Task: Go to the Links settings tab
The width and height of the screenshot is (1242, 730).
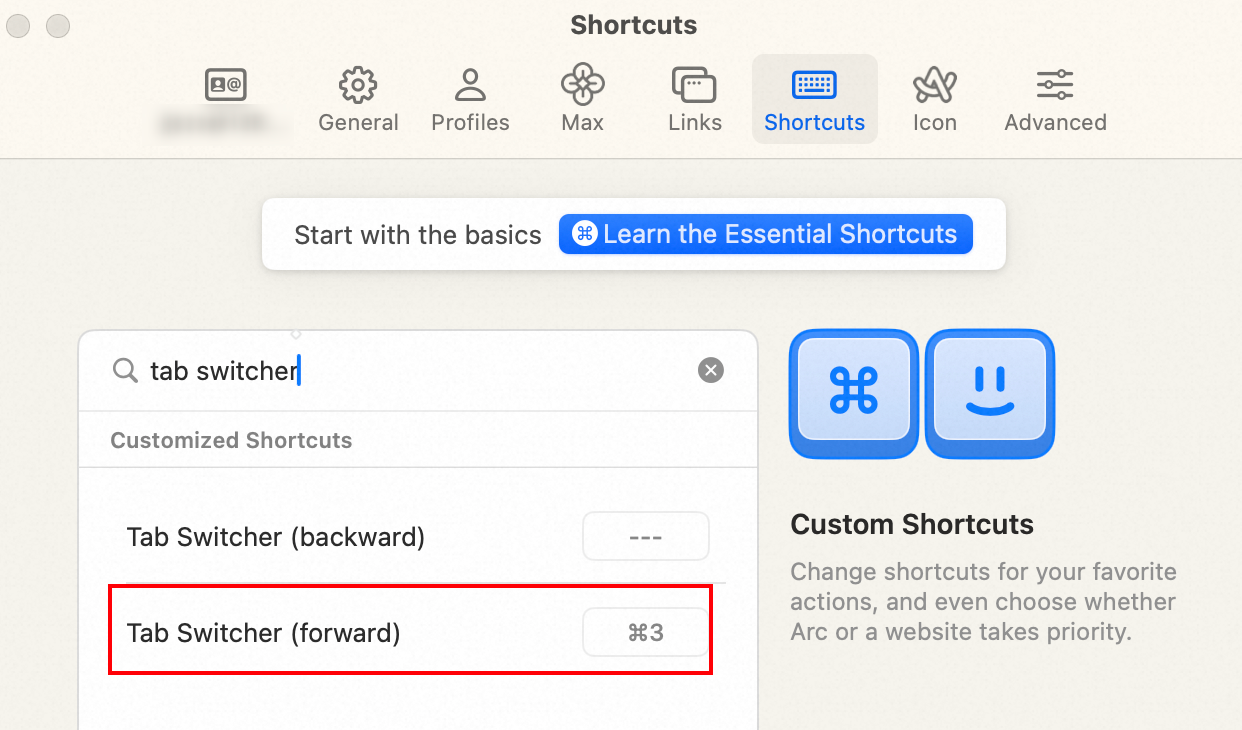Action: 694,99
